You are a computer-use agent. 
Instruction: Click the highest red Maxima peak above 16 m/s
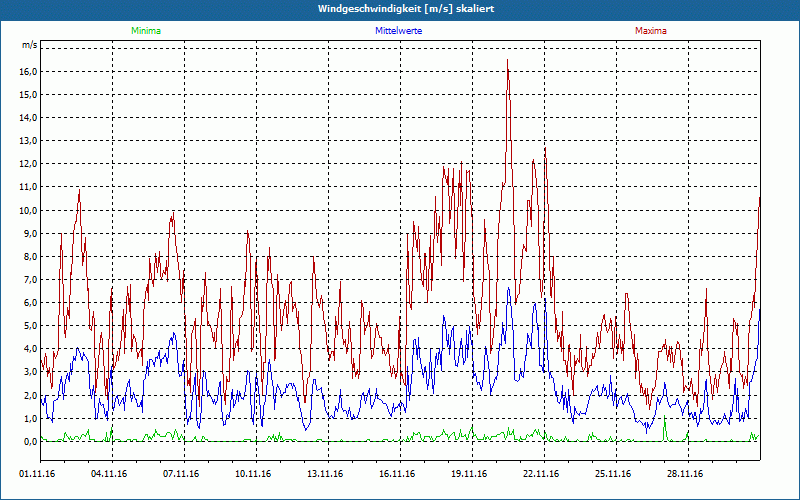coord(507,61)
